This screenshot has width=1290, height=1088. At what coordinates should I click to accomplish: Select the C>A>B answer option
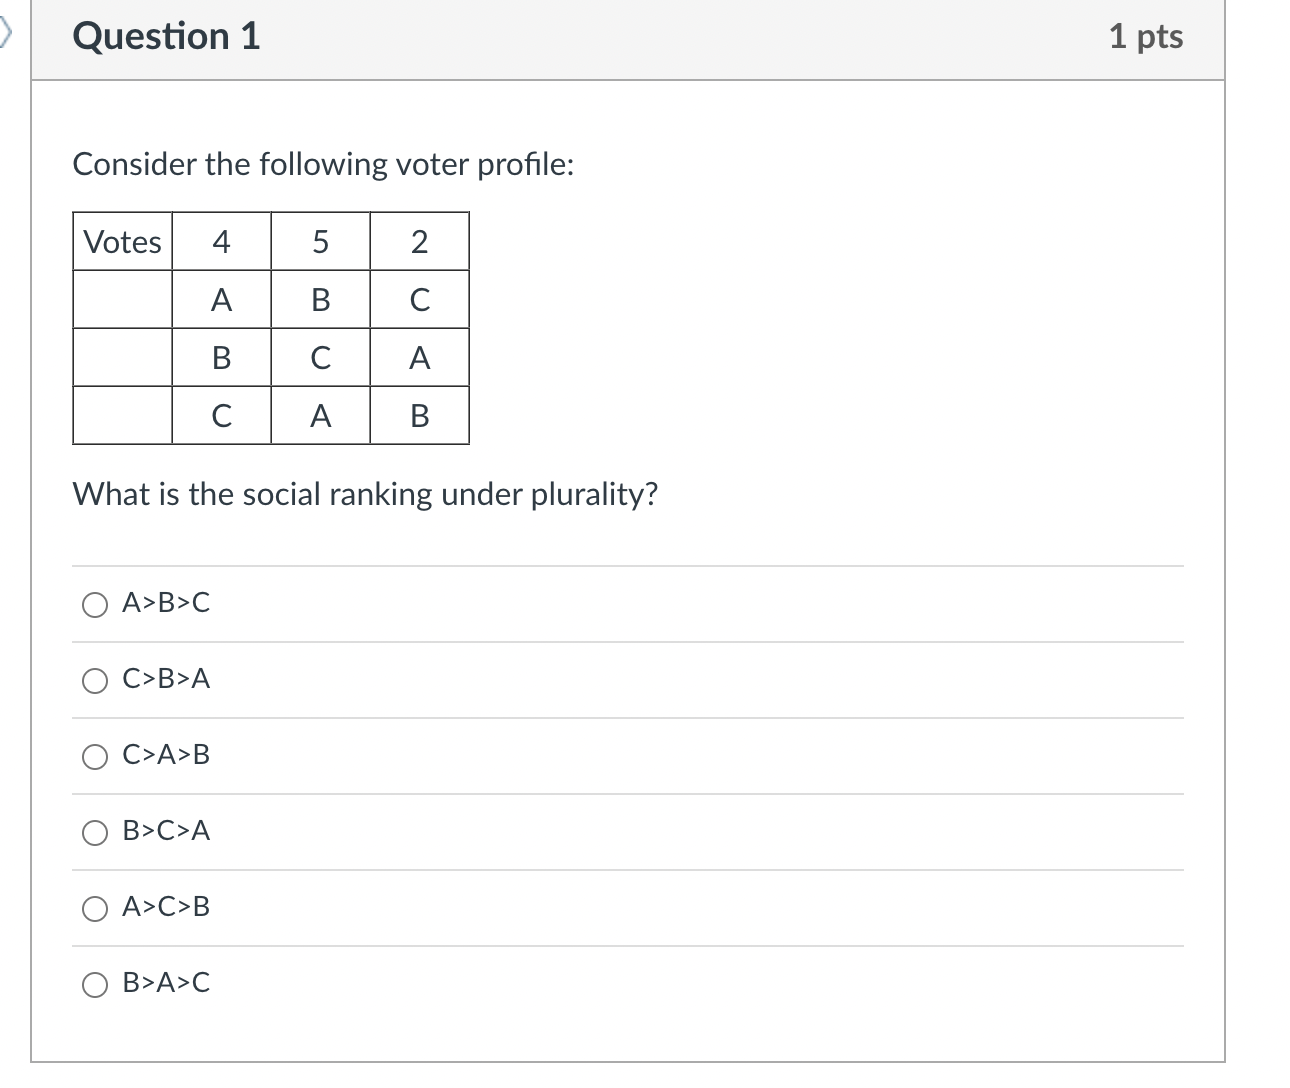coord(96,757)
